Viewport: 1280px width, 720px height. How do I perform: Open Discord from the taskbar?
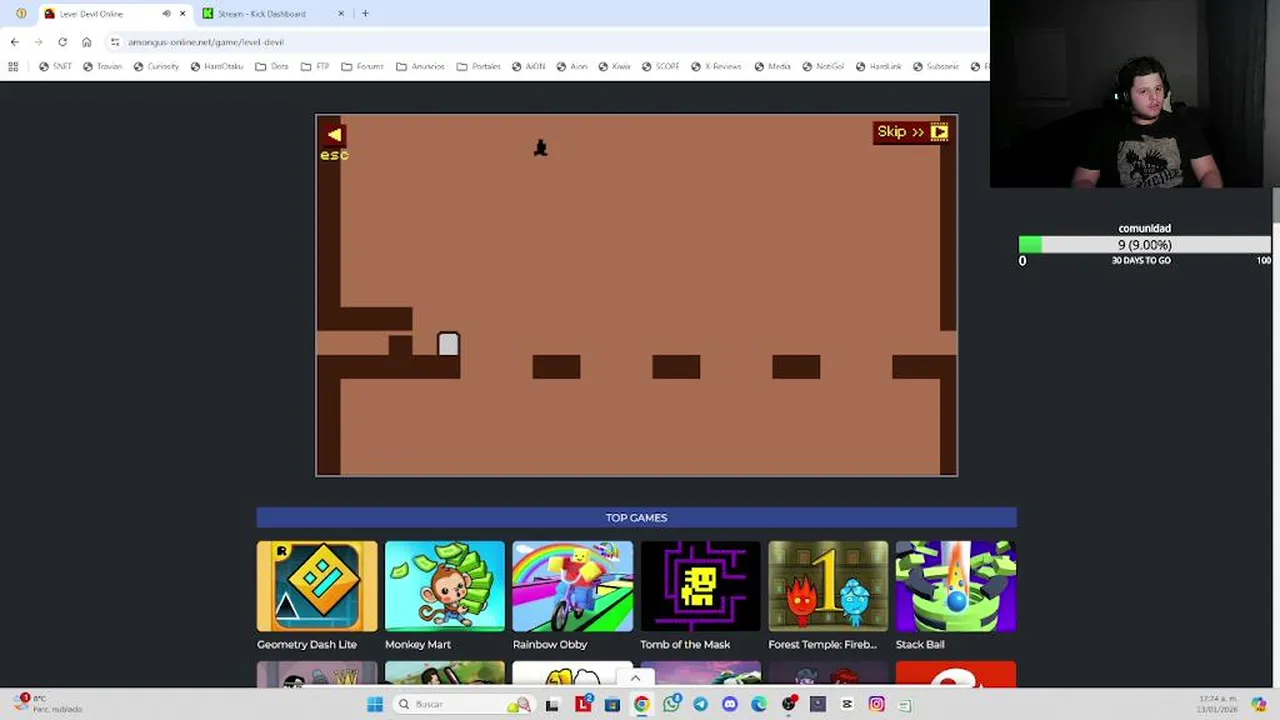click(x=730, y=704)
